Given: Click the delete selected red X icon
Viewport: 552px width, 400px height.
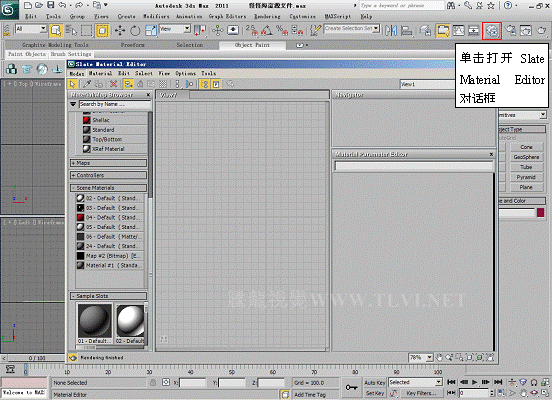Looking at the screenshot, I should pyautogui.click(x=113, y=84).
